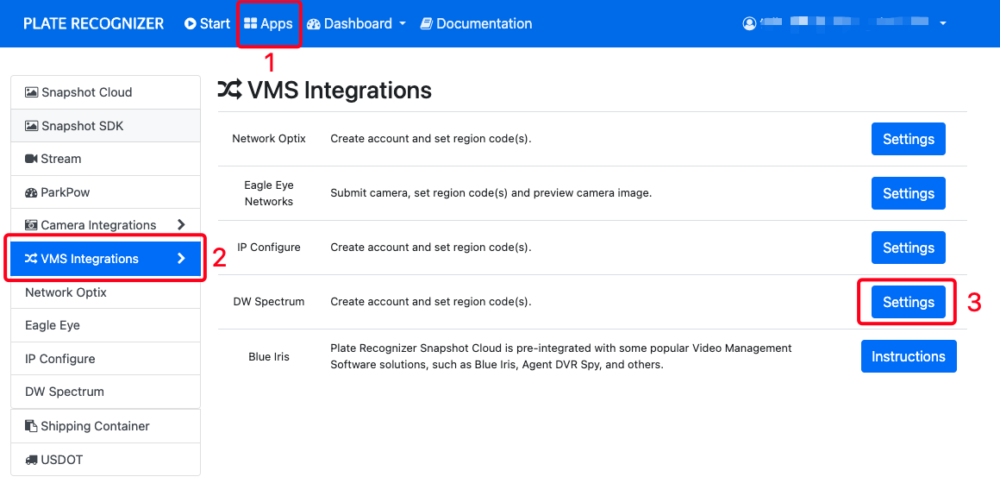Select Stream in sidebar
The width and height of the screenshot is (1000, 502).
pyautogui.click(x=106, y=159)
